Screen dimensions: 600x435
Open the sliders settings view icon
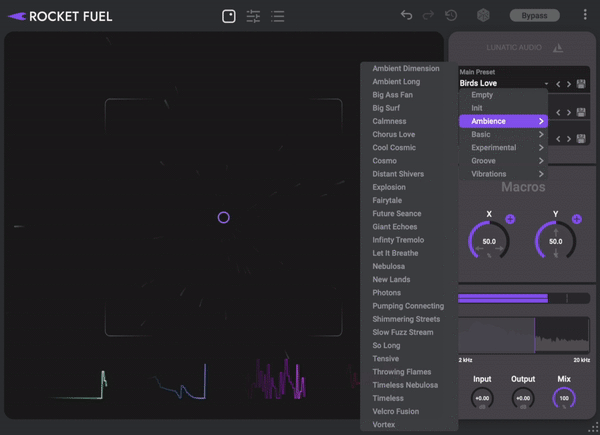(x=253, y=16)
